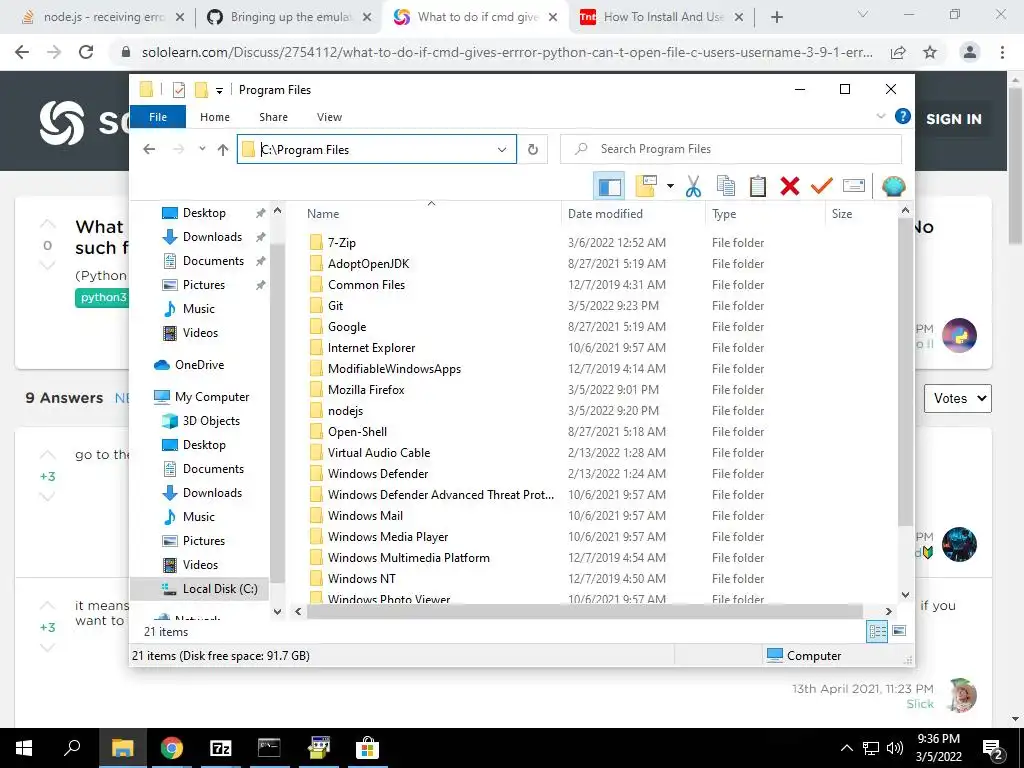Expand the address bar history dropdown
The width and height of the screenshot is (1024, 768).
click(502, 150)
